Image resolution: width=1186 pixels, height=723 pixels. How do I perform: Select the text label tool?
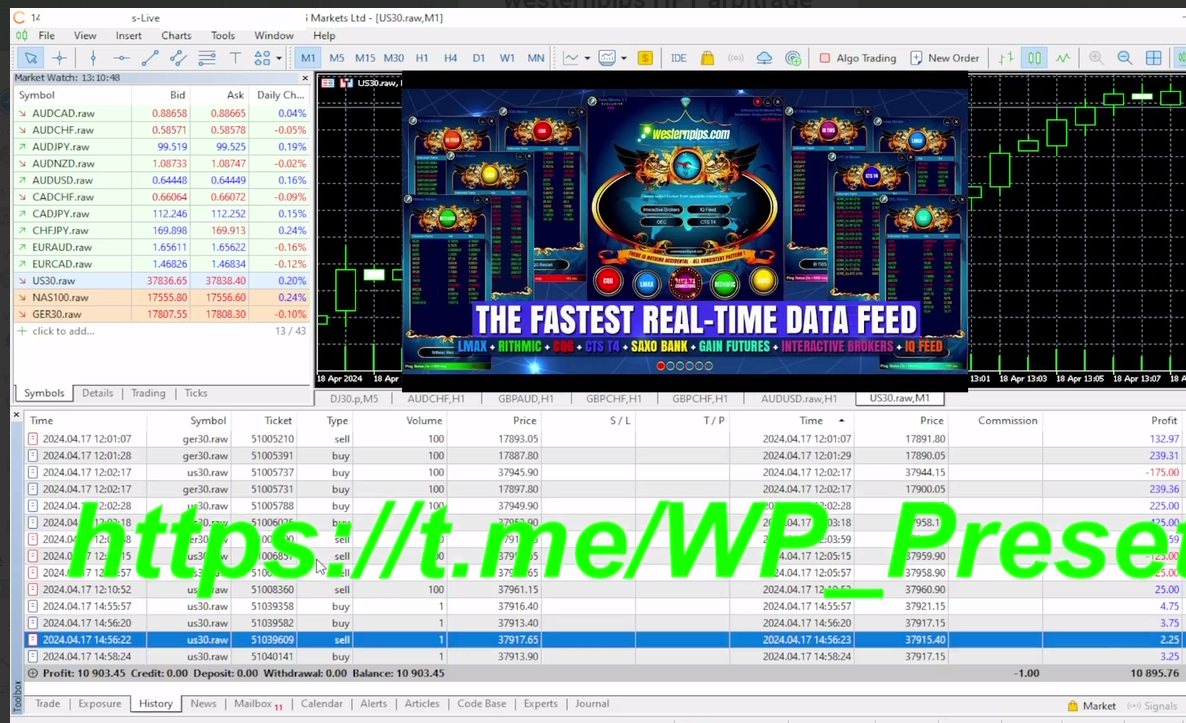click(x=235, y=58)
